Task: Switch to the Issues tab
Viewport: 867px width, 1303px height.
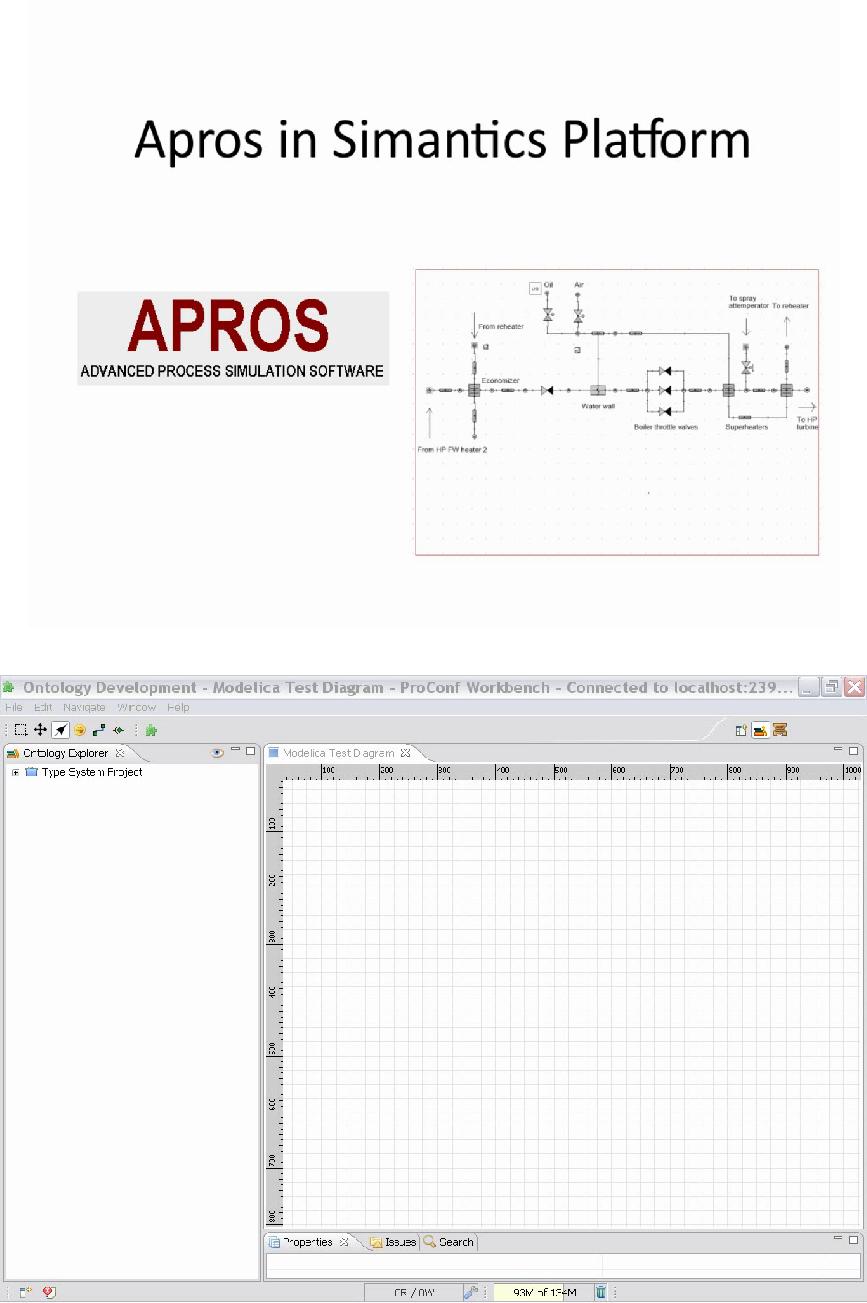Action: click(400, 1242)
